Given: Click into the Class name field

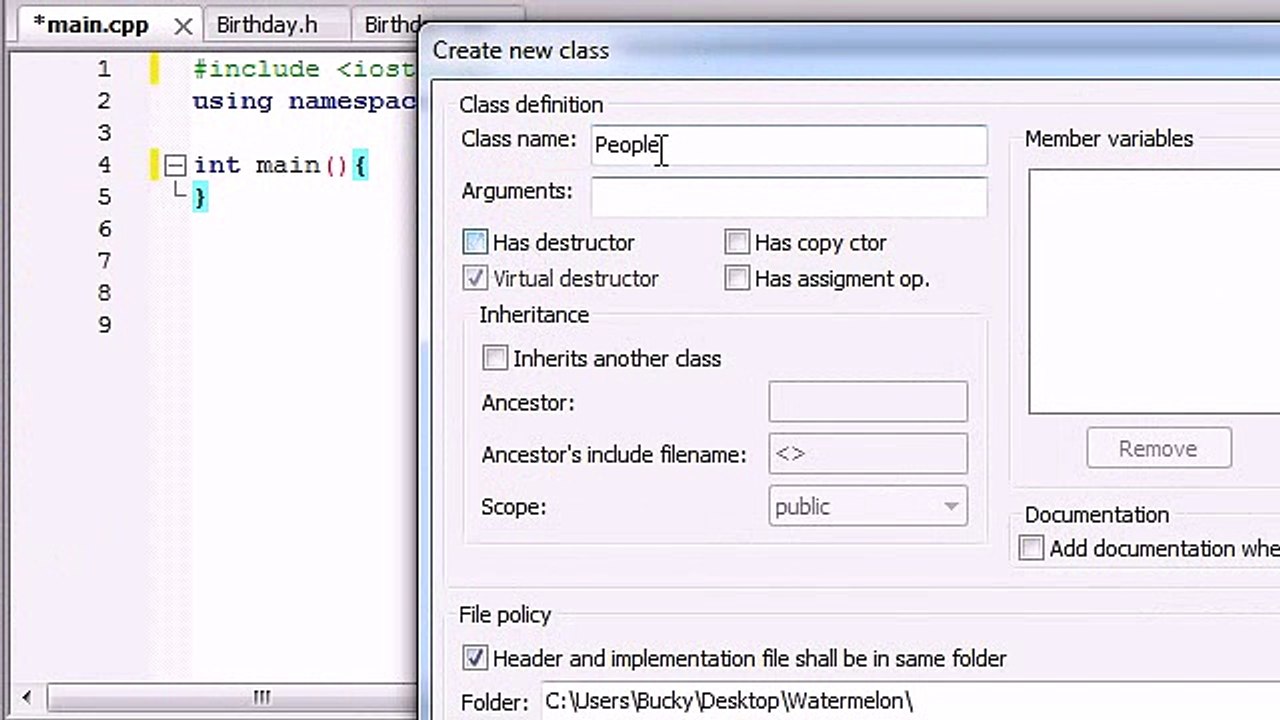Looking at the screenshot, I should pyautogui.click(x=788, y=145).
